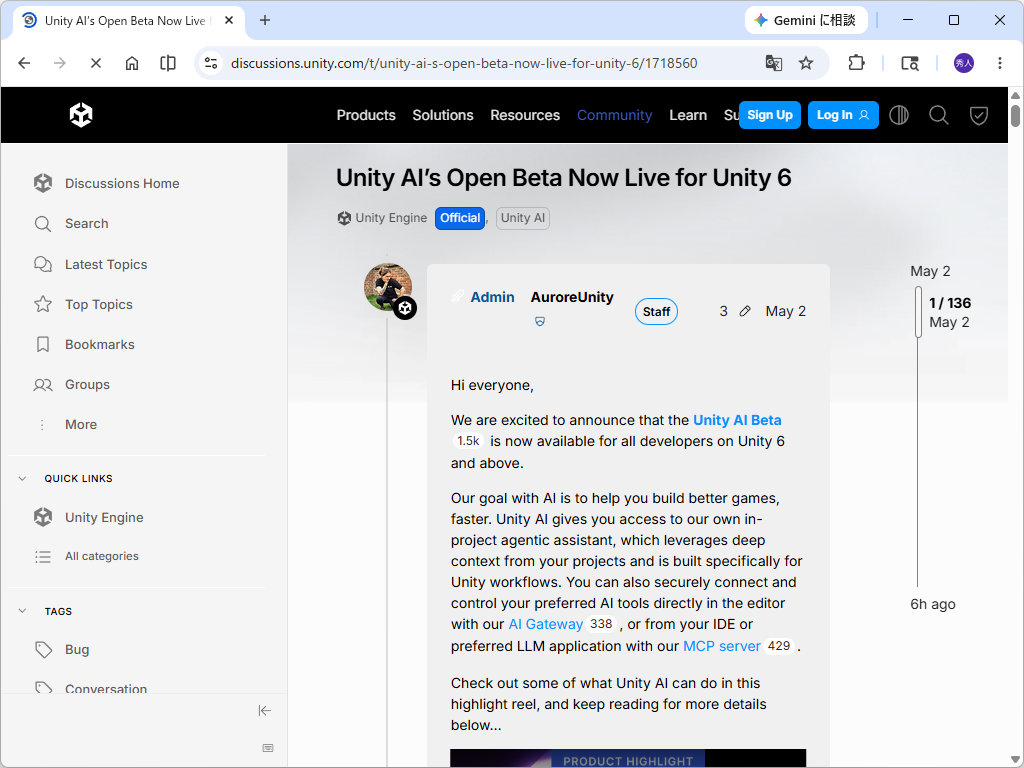Screen dimensions: 1024x768
Task: Click the Admin label
Action: point(492,297)
